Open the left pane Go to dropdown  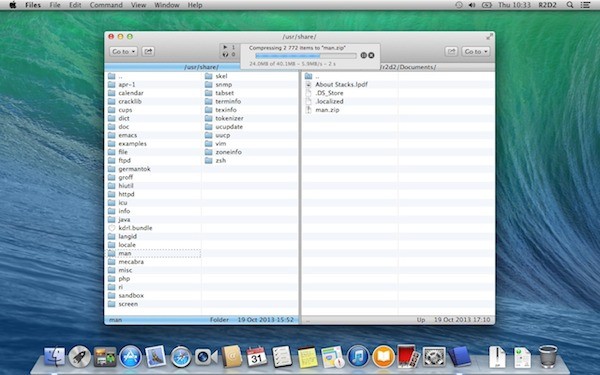123,51
